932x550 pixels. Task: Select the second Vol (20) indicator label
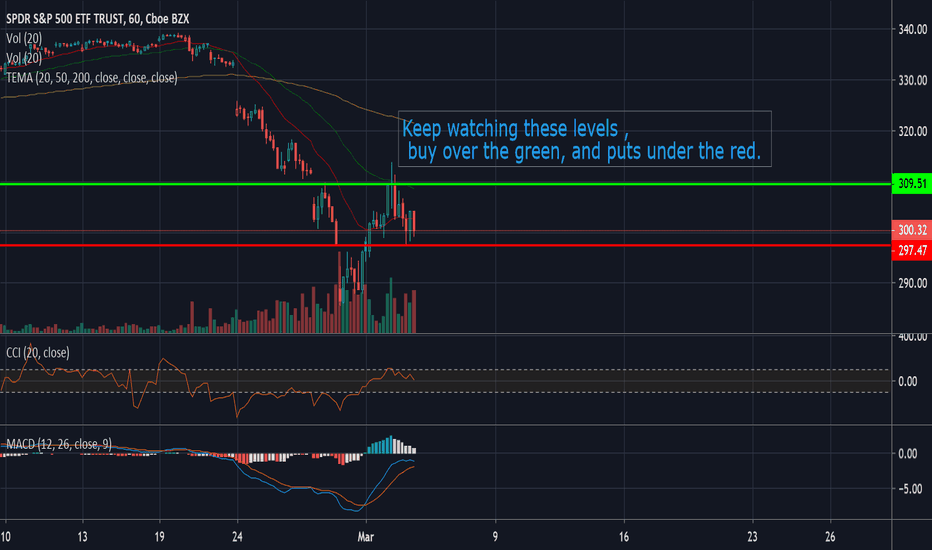[24, 58]
